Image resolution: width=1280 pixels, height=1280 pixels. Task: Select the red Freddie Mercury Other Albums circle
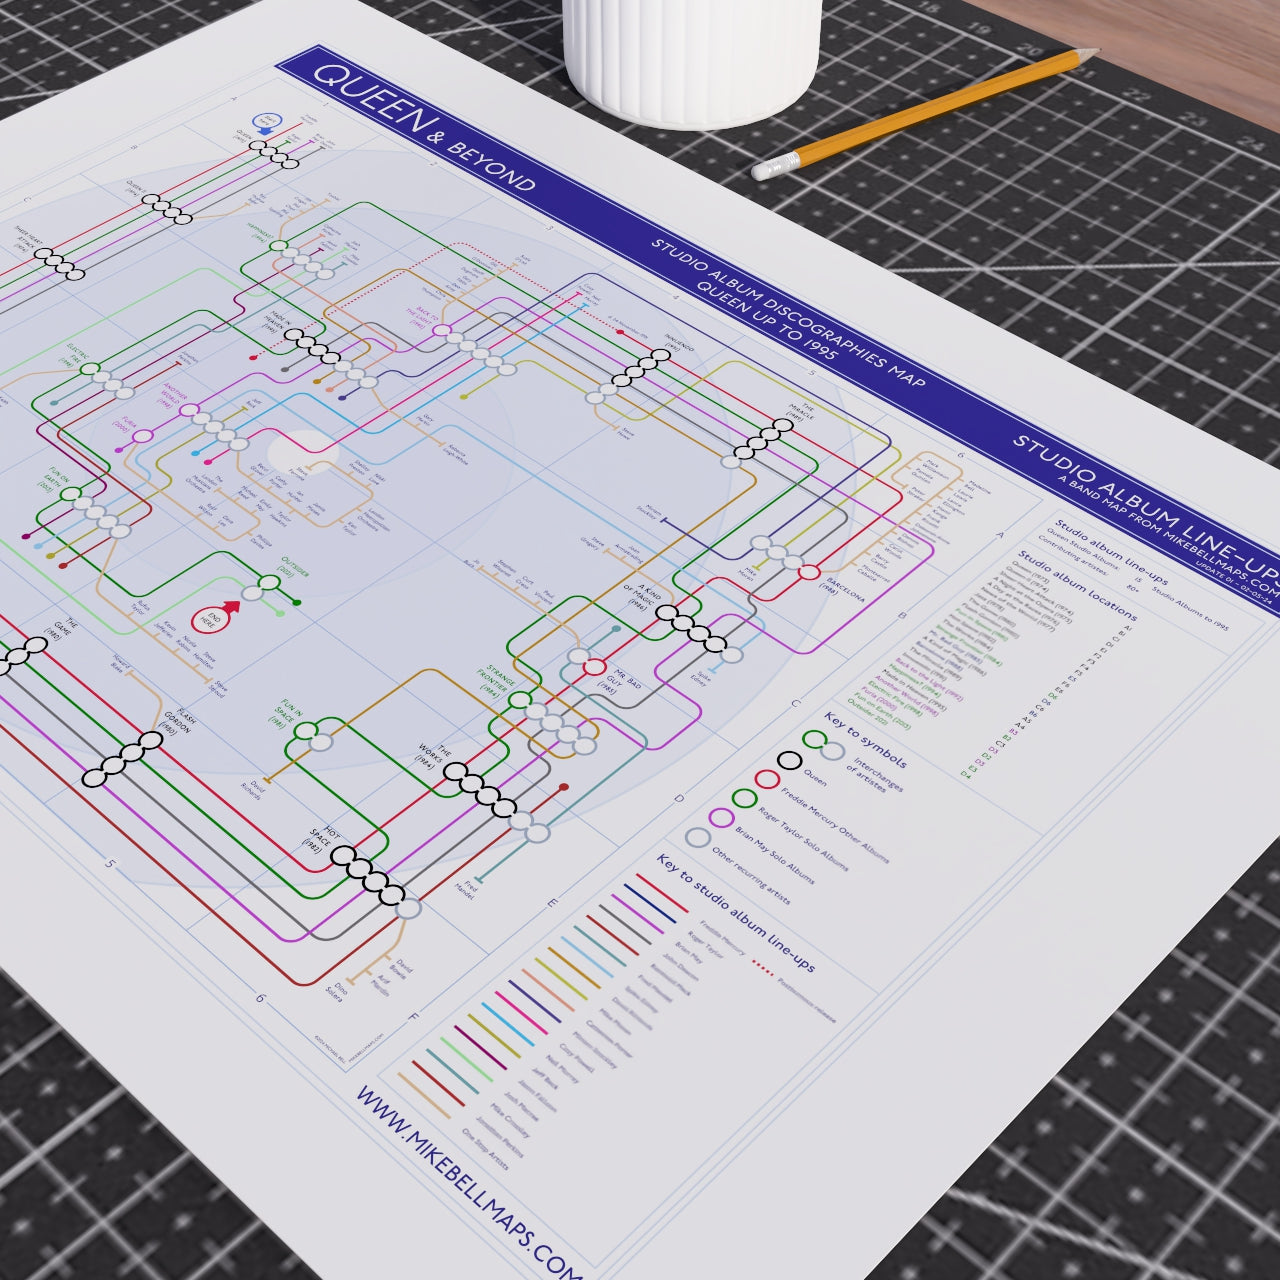[x=767, y=779]
